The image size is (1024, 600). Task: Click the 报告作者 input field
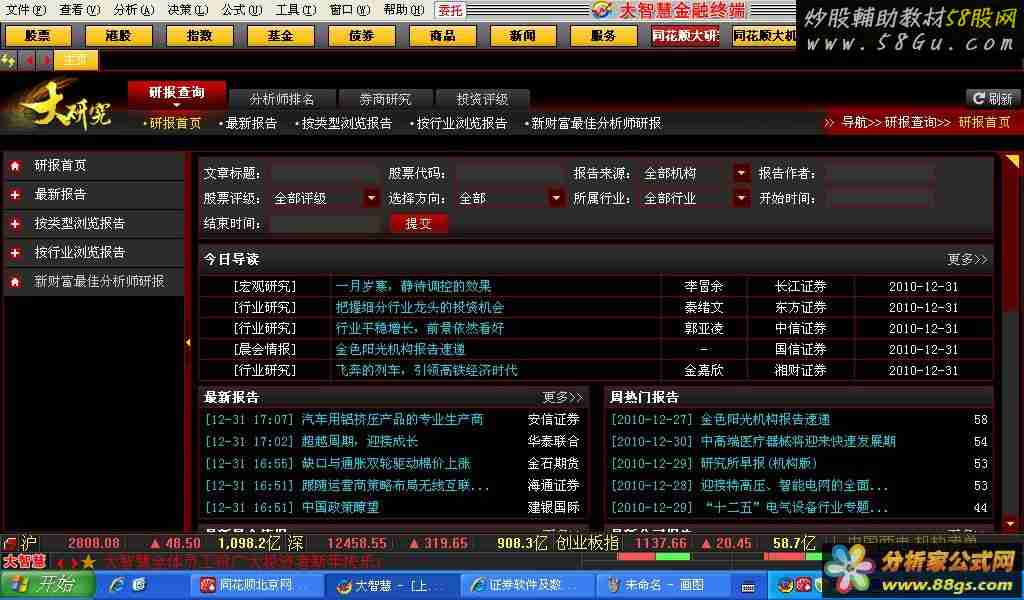click(x=880, y=173)
